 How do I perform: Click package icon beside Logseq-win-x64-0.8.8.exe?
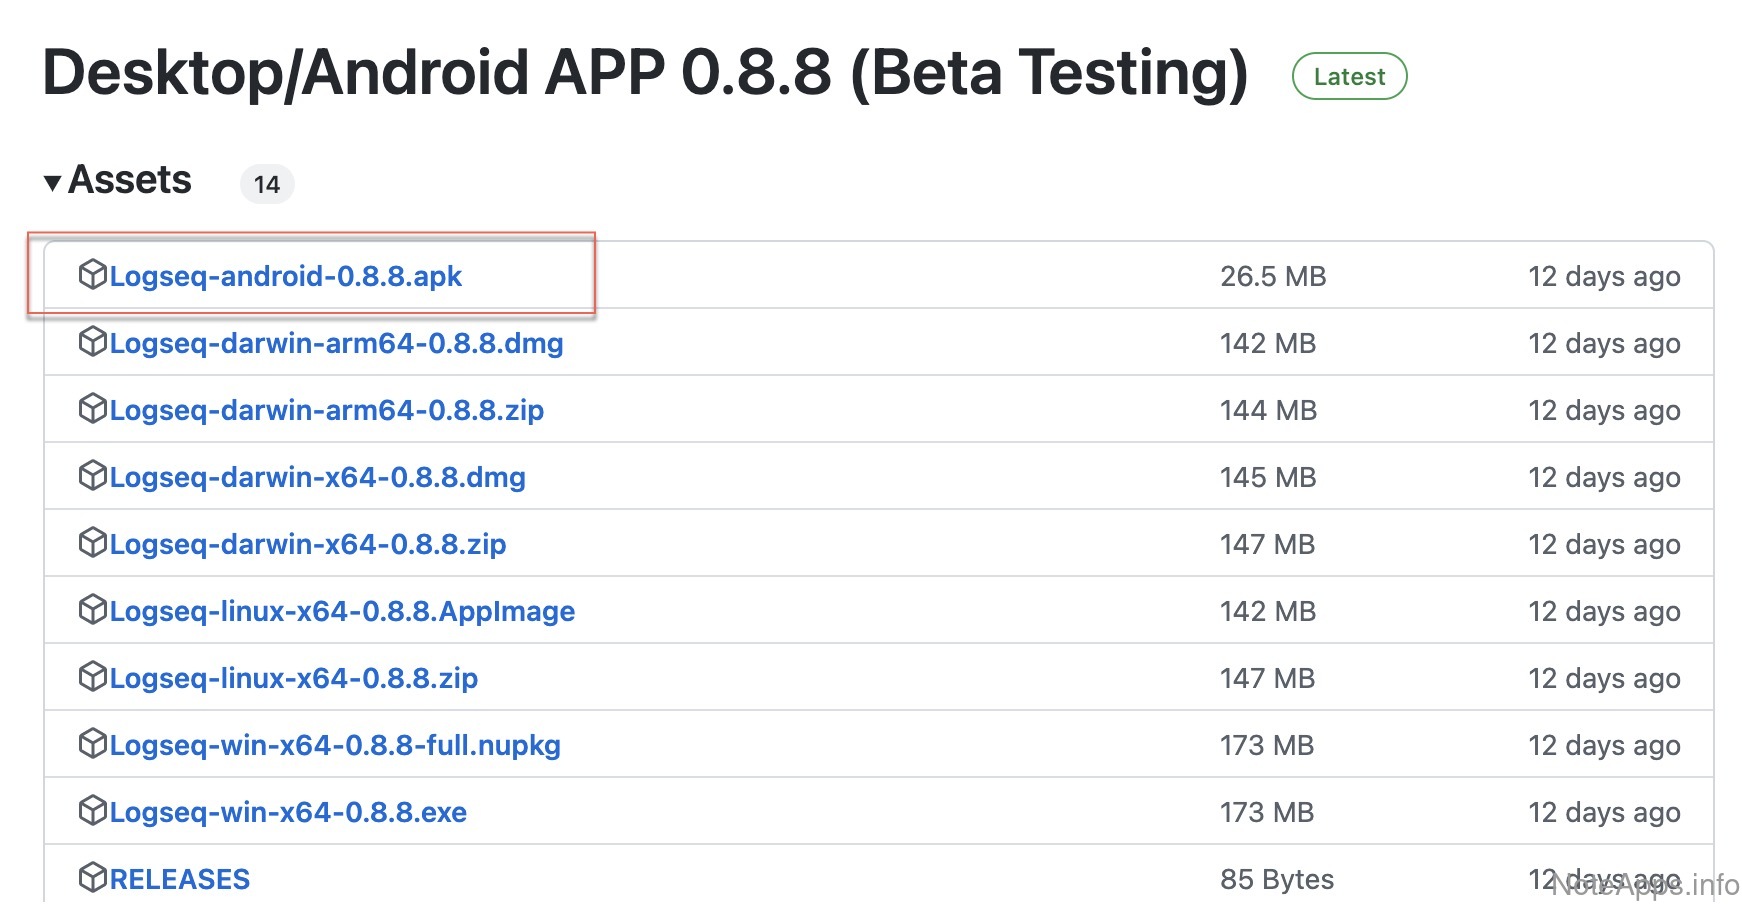tap(92, 811)
